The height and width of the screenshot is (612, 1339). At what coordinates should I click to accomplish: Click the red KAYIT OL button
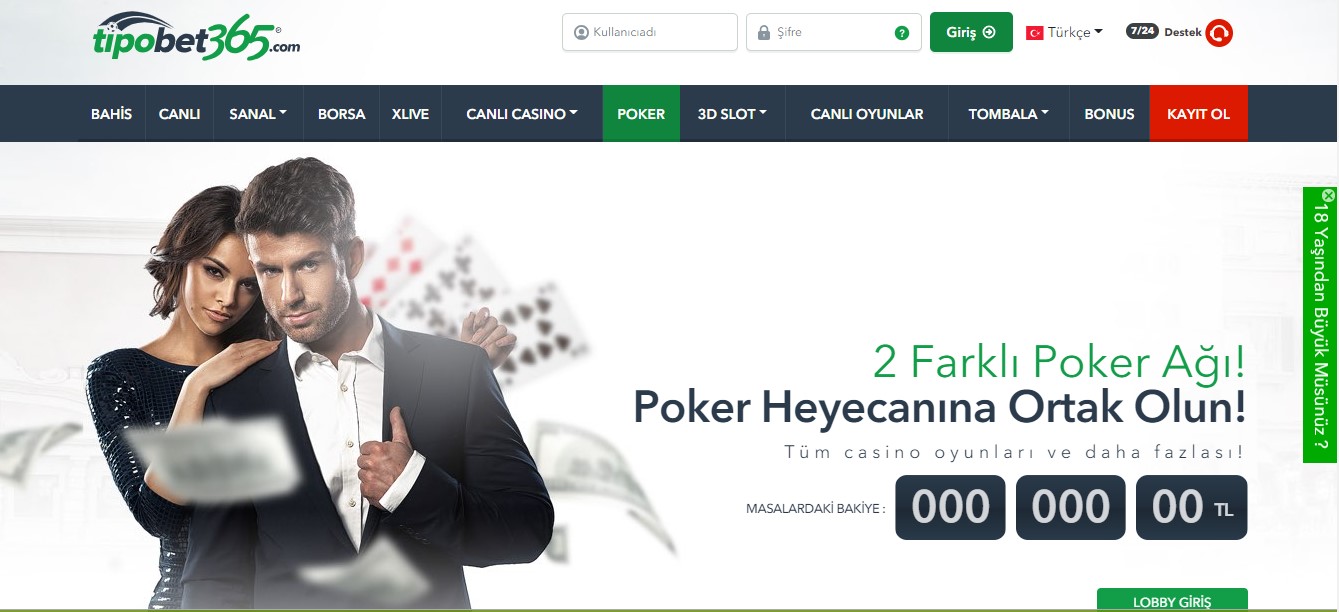point(1198,114)
